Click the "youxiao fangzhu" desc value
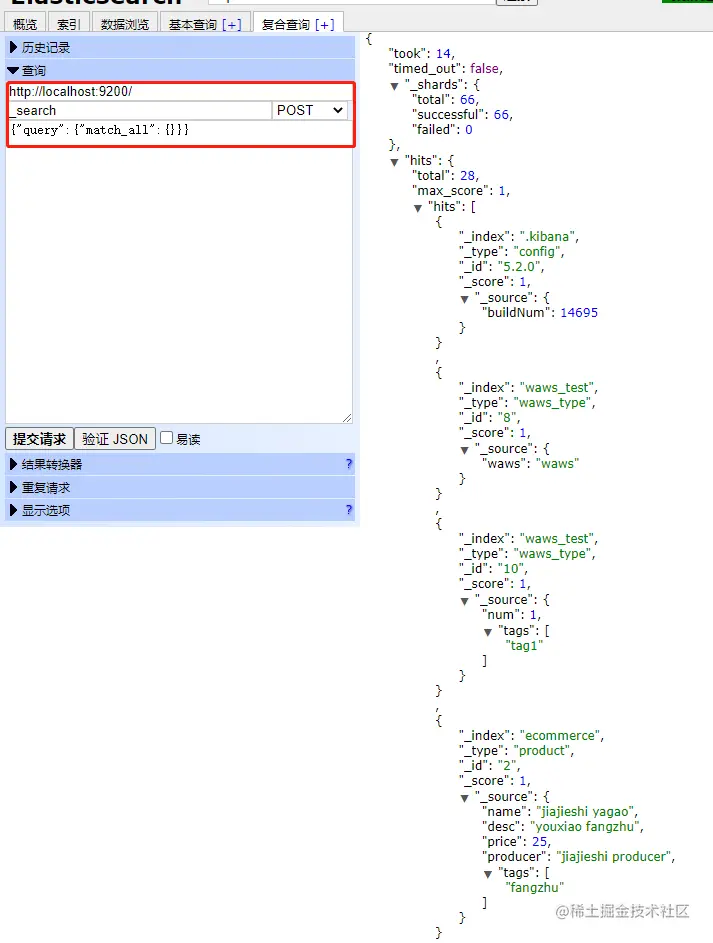 click(x=584, y=826)
